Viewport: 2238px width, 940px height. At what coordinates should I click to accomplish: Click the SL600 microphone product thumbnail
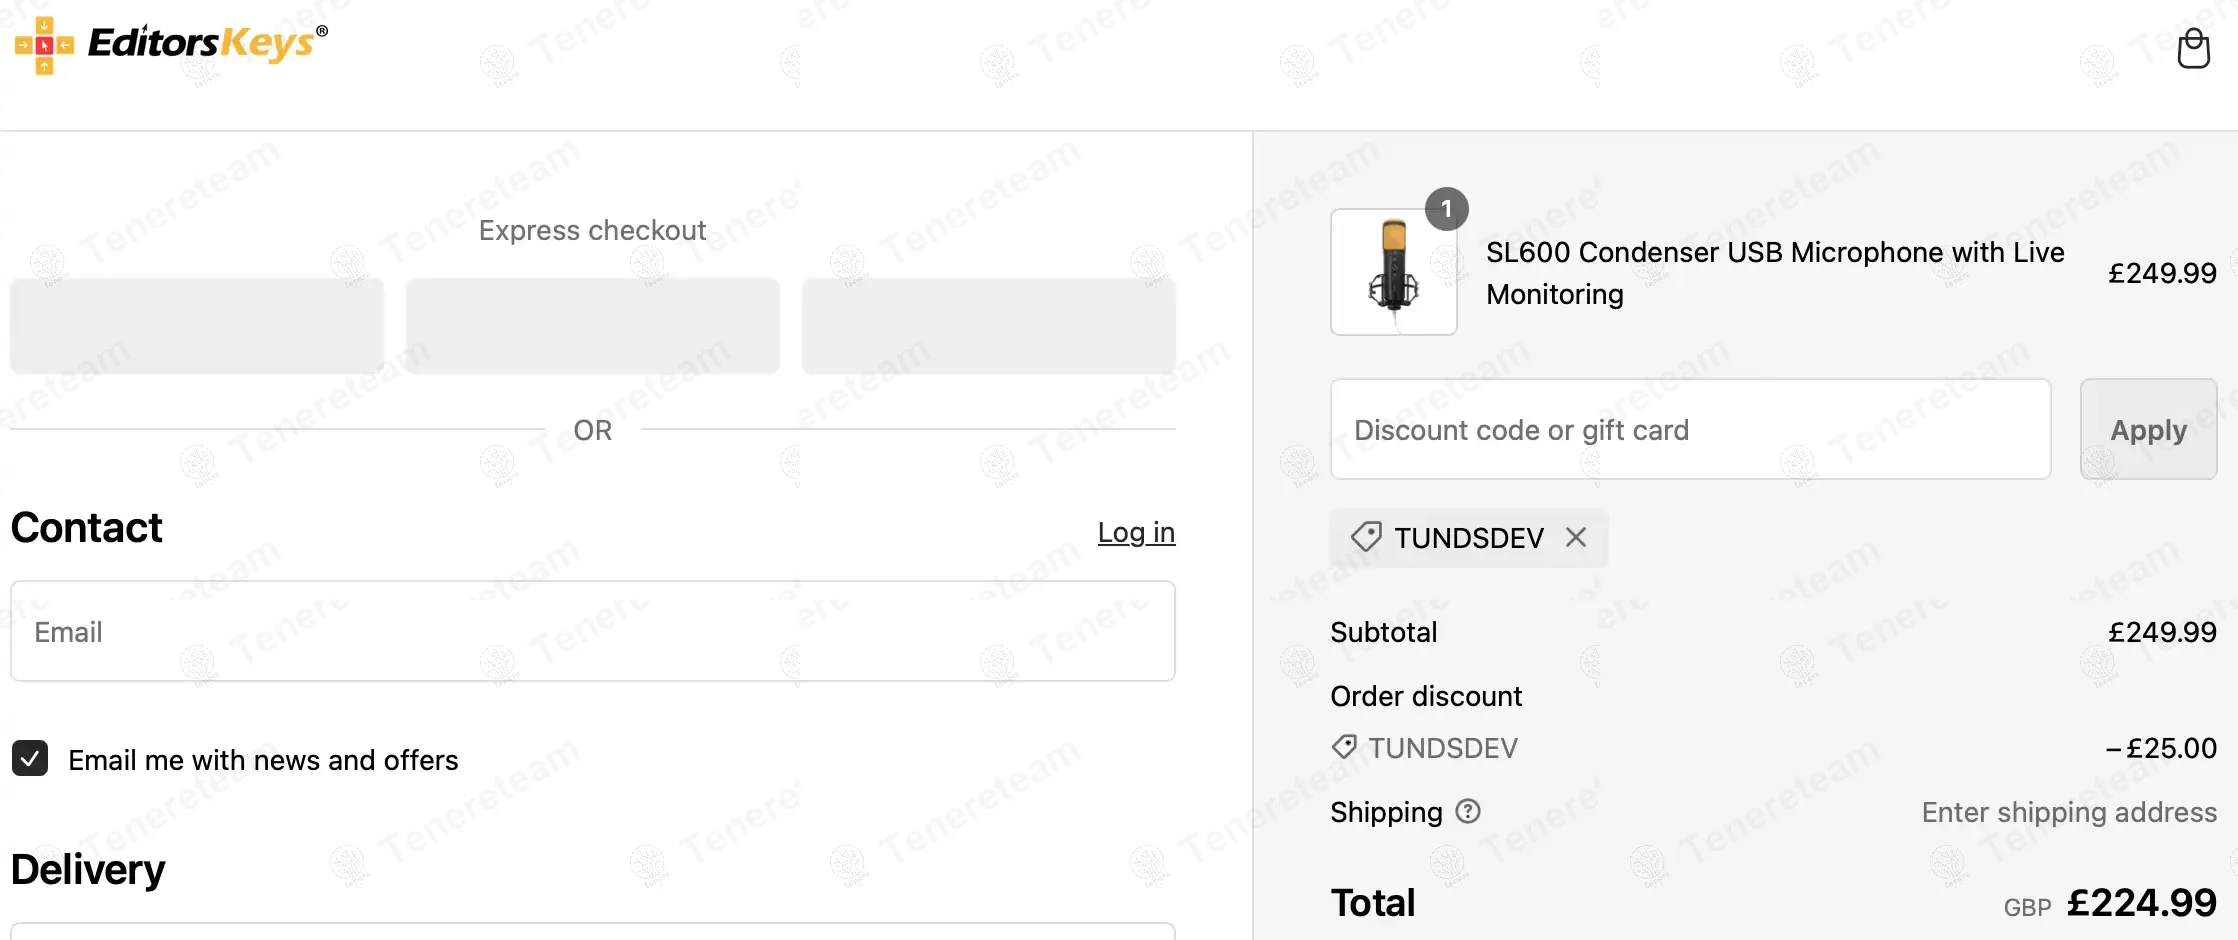[x=1393, y=273]
